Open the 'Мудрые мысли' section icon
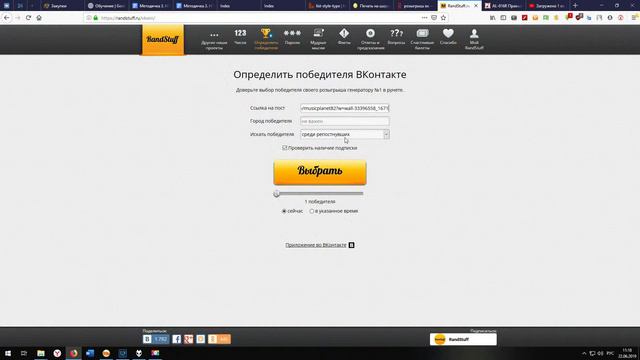640x360 pixels. point(318,39)
